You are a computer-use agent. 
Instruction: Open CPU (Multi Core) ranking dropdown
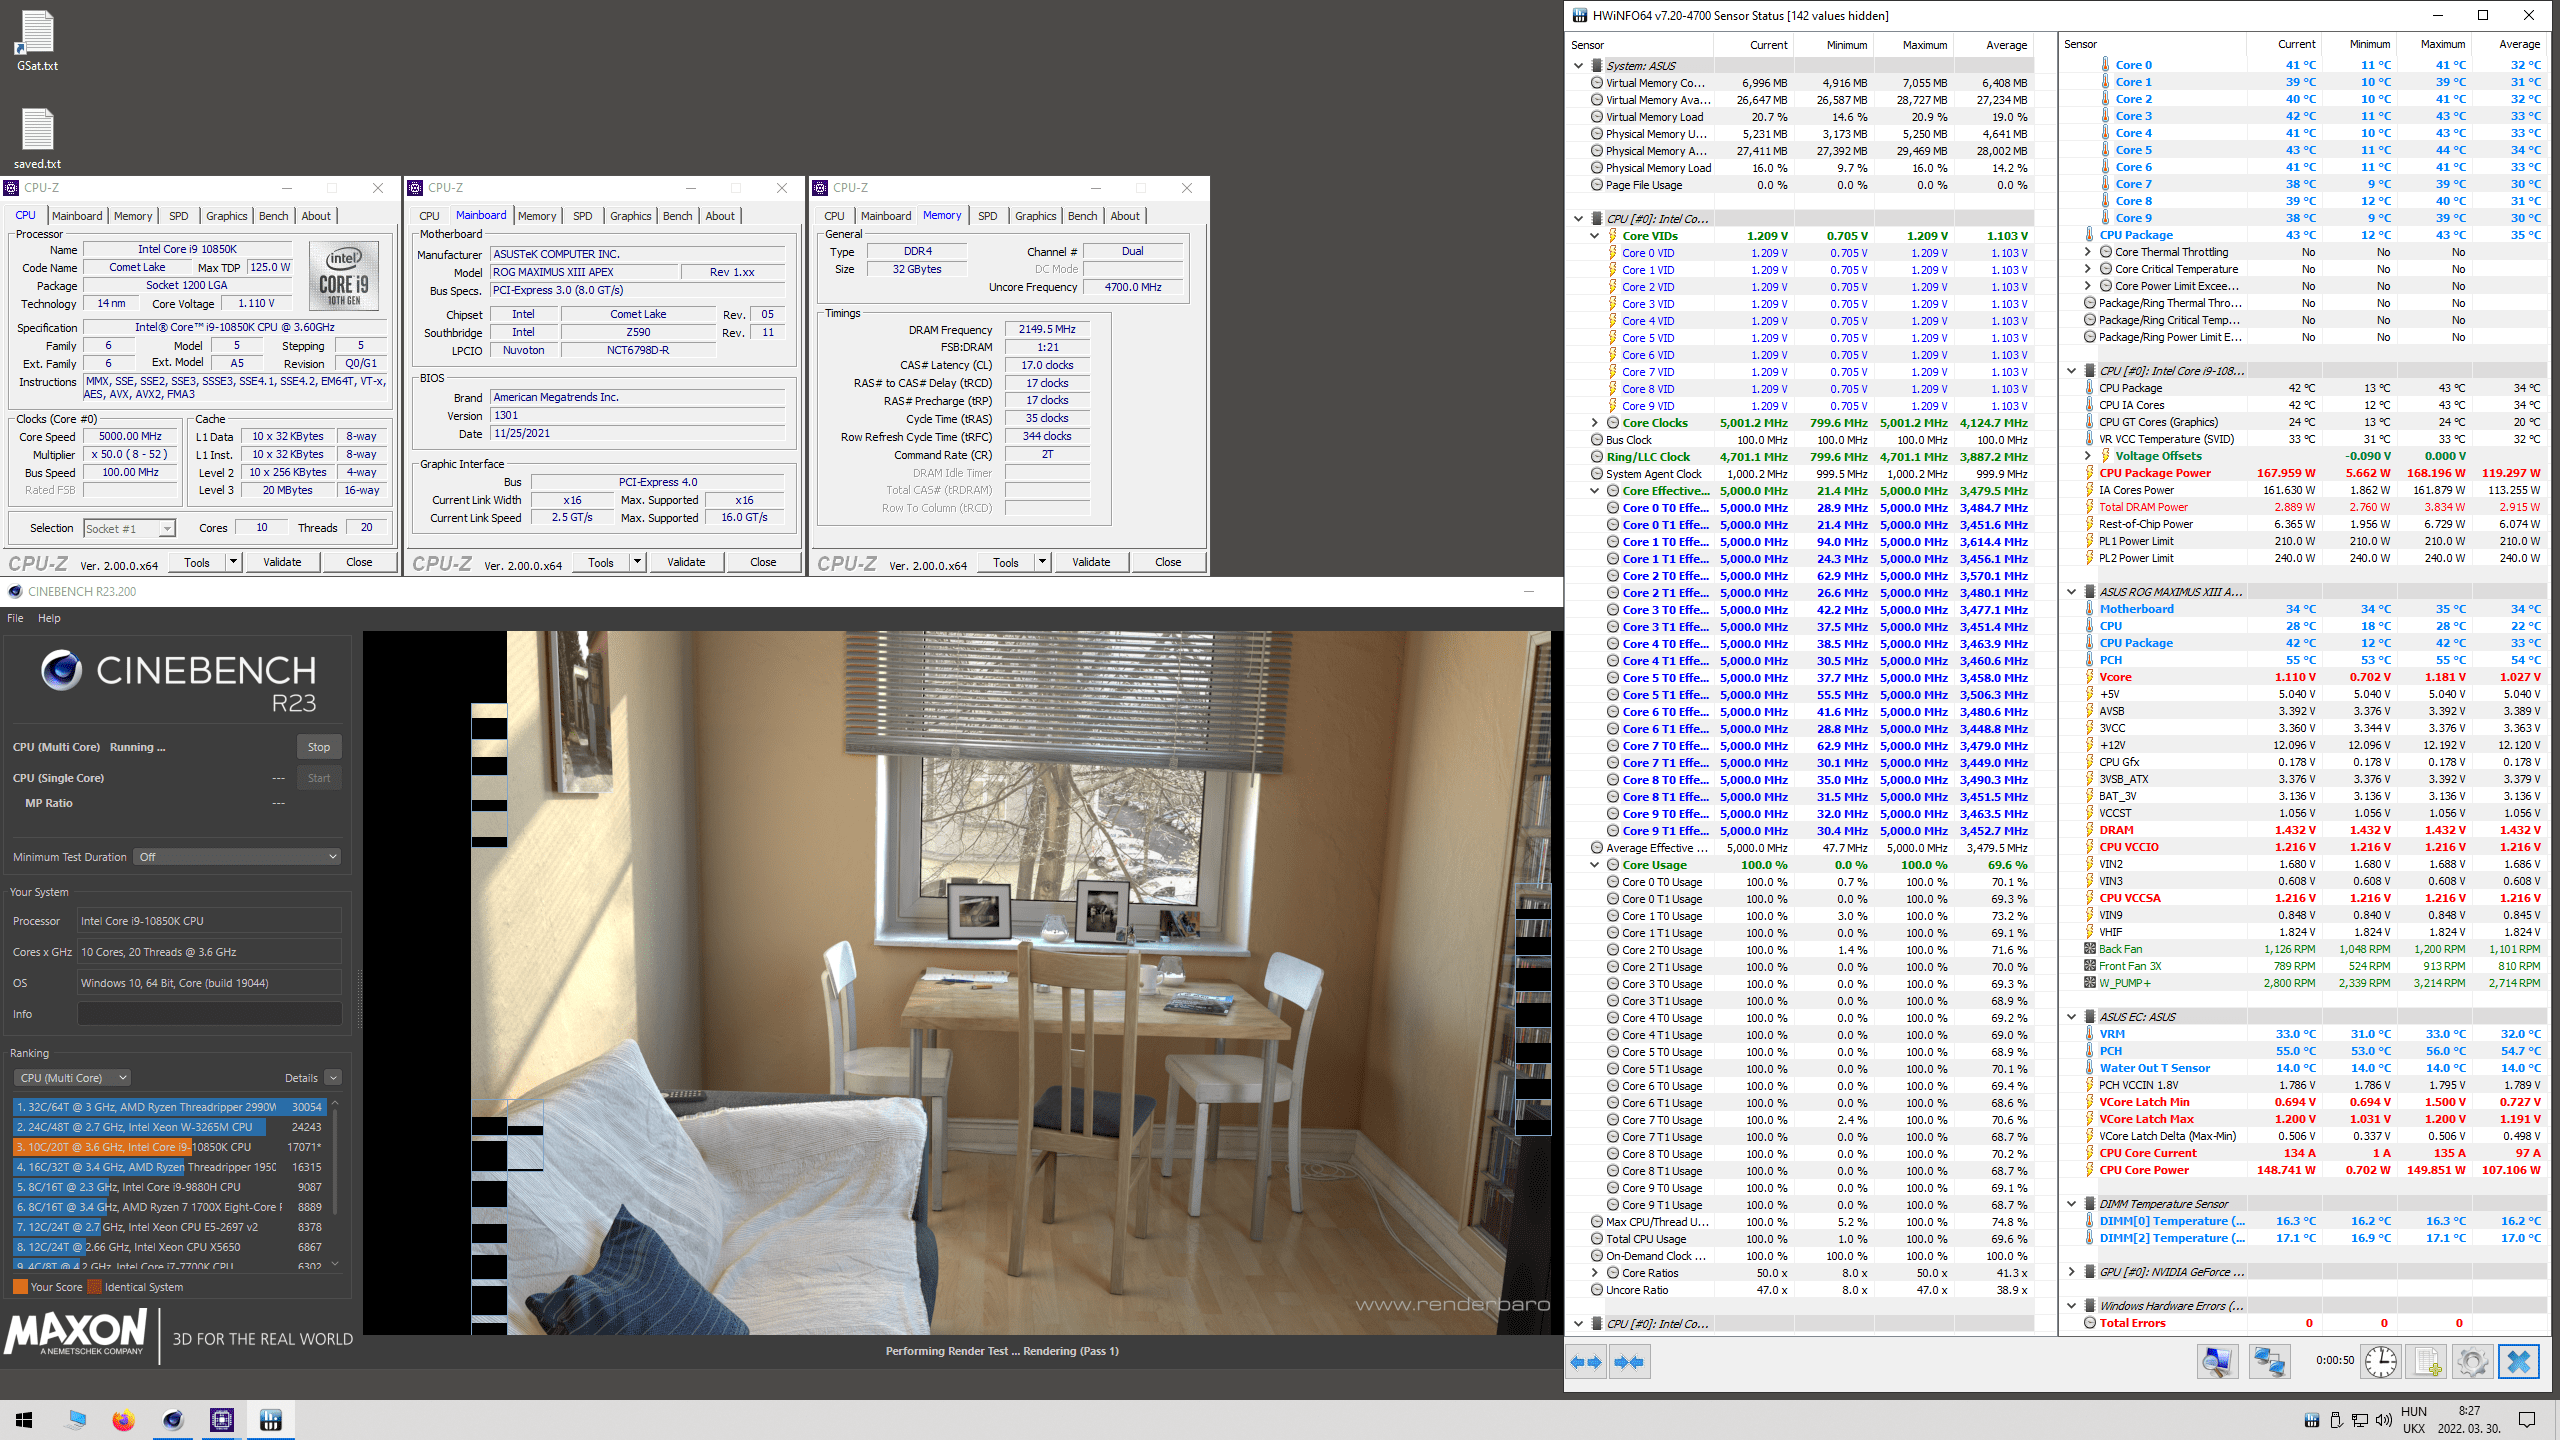(x=73, y=1078)
